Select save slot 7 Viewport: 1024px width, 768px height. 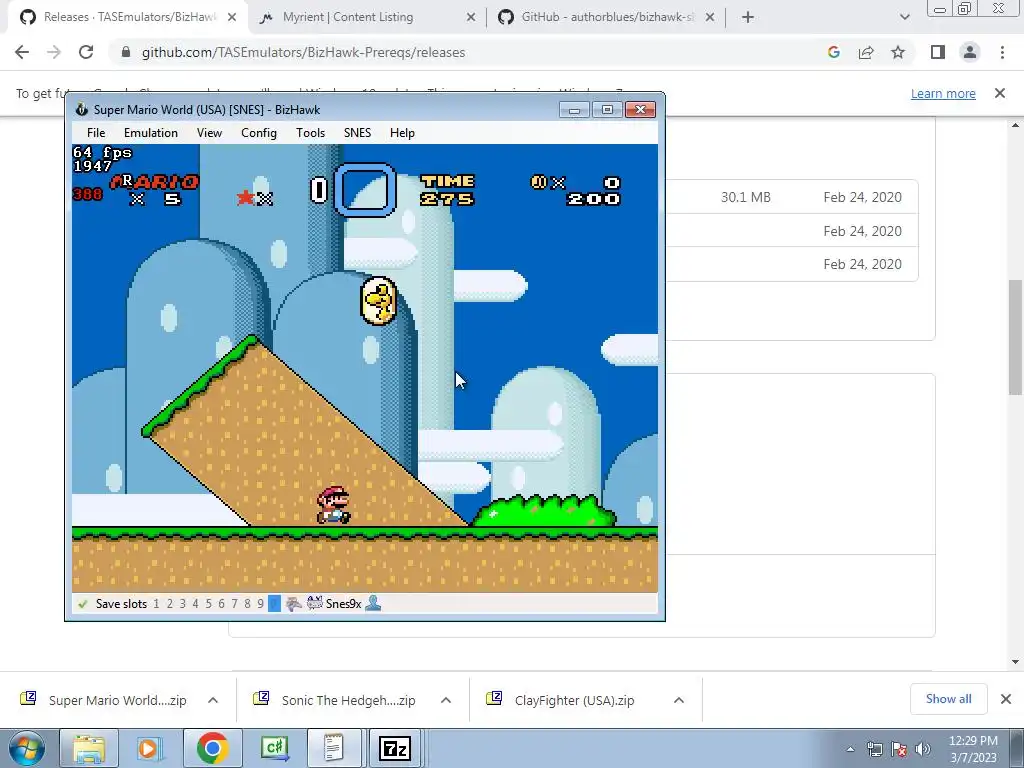point(234,604)
